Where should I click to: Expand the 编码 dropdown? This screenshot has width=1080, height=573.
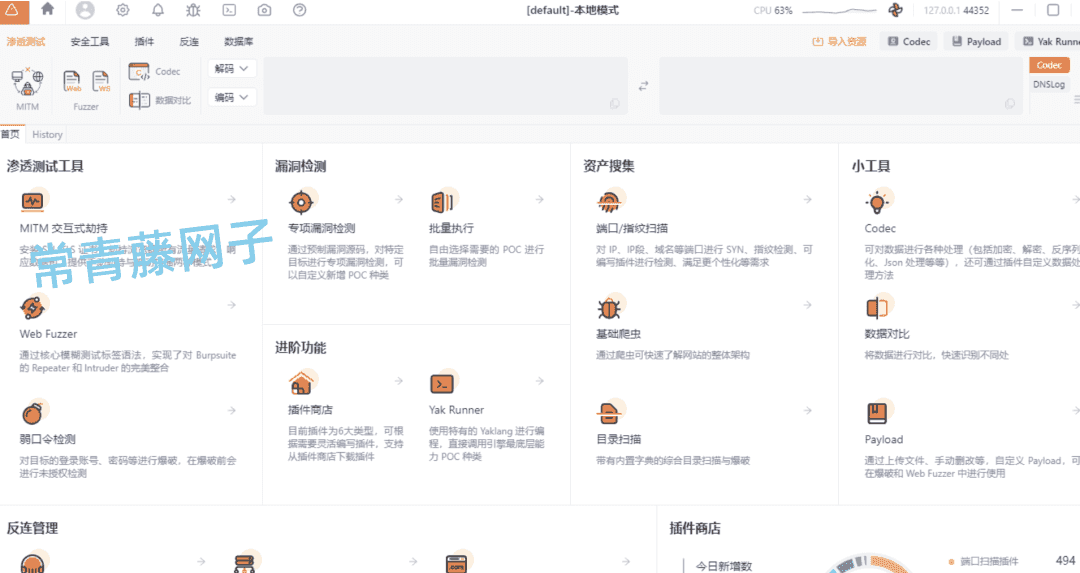tap(231, 97)
